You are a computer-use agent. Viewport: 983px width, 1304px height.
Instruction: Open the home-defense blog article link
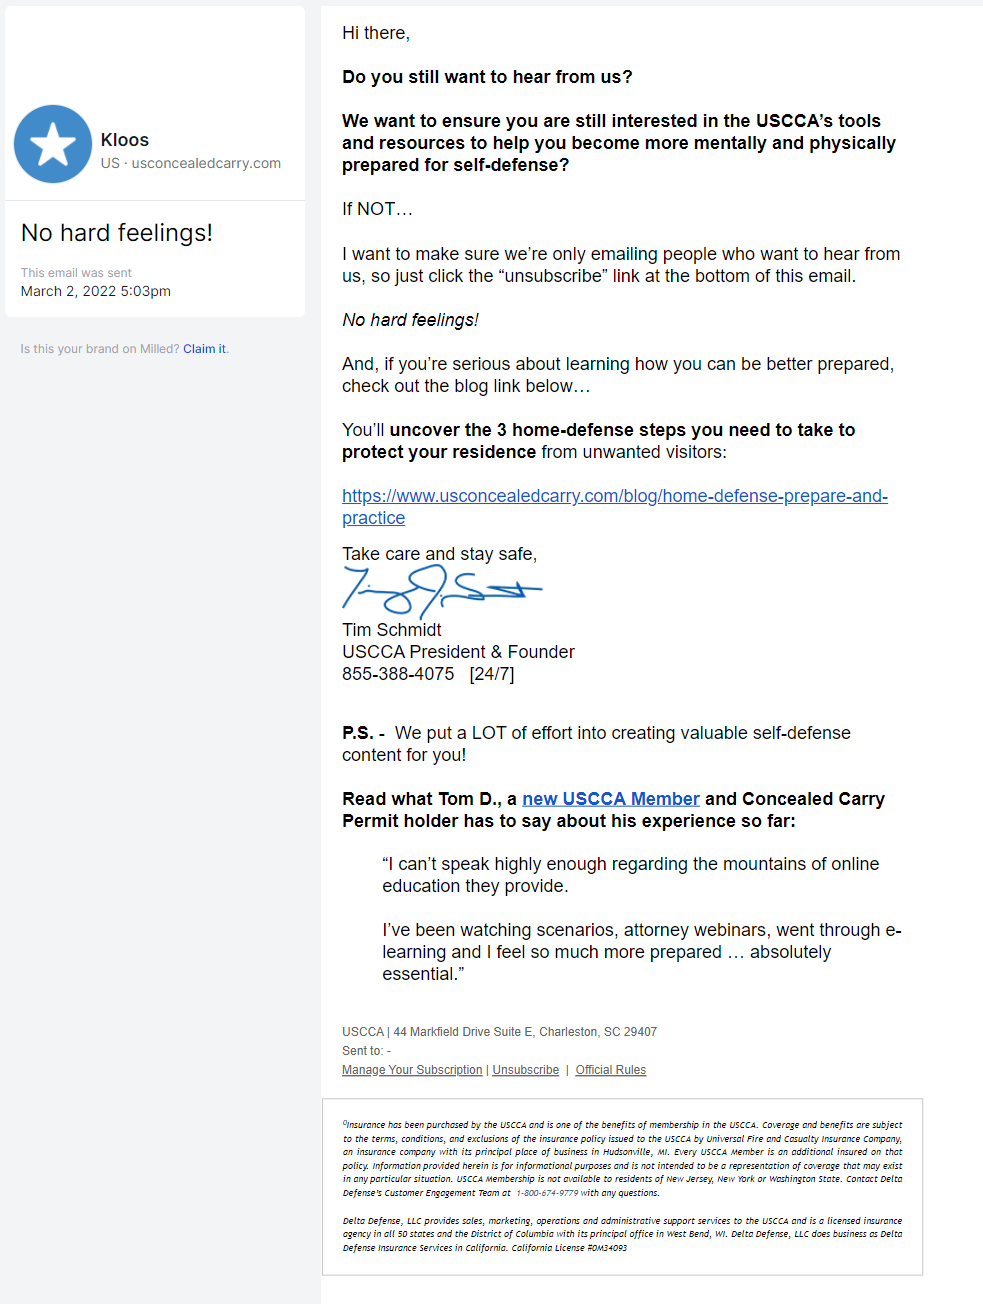pyautogui.click(x=614, y=495)
